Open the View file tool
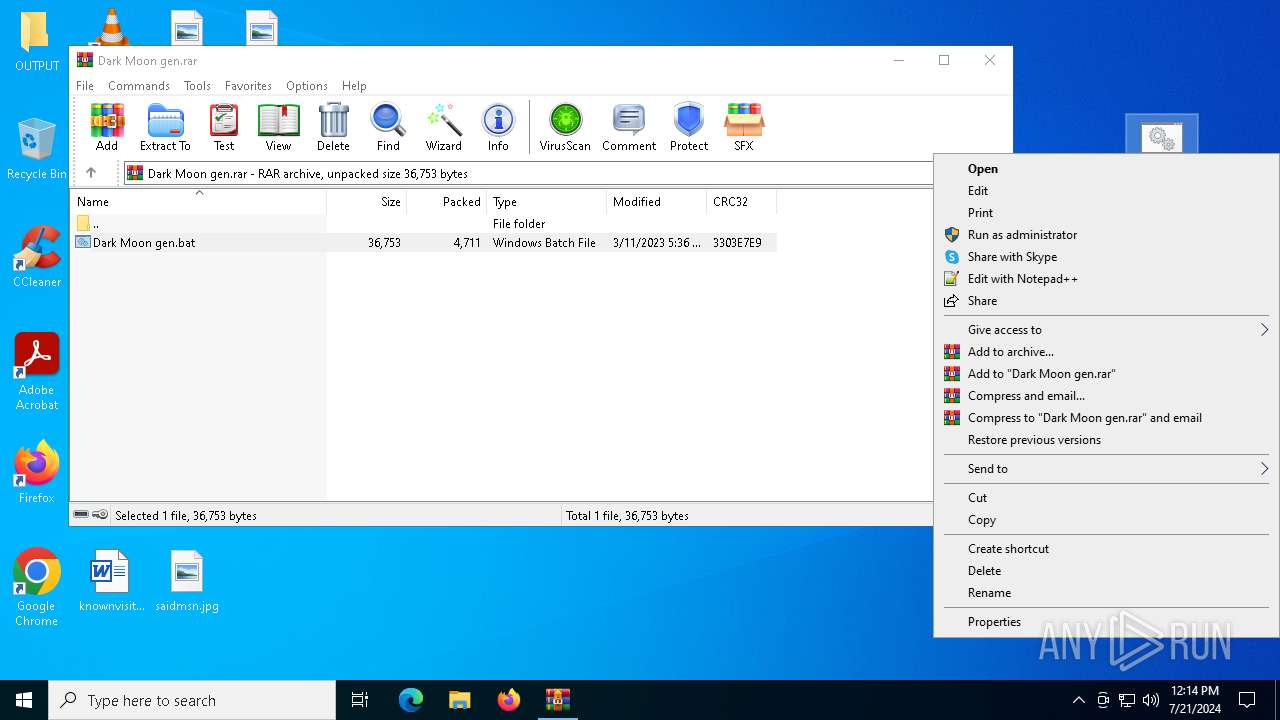Viewport: 1280px width, 720px height. click(278, 127)
